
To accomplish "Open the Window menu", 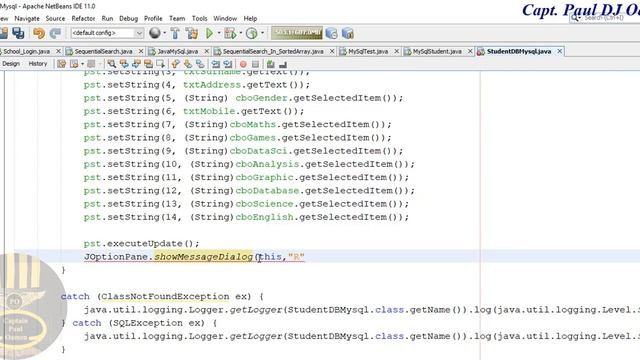I will [225, 18].
